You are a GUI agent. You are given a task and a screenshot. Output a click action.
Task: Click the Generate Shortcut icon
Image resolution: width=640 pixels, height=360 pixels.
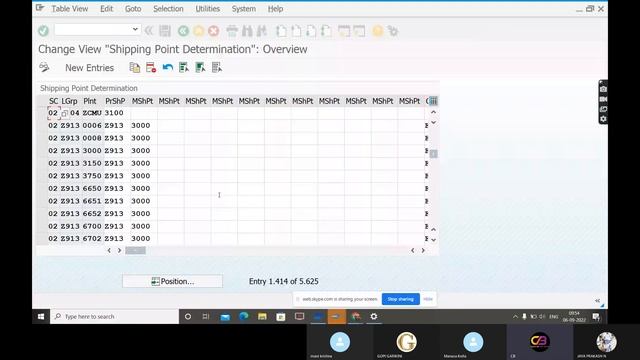[x=359, y=31]
